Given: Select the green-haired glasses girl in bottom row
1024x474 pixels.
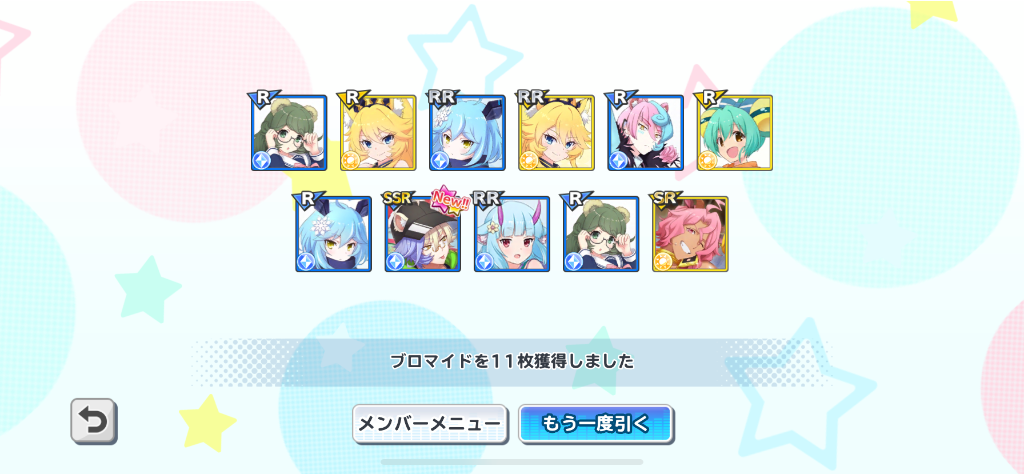Looking at the screenshot, I should point(601,234).
